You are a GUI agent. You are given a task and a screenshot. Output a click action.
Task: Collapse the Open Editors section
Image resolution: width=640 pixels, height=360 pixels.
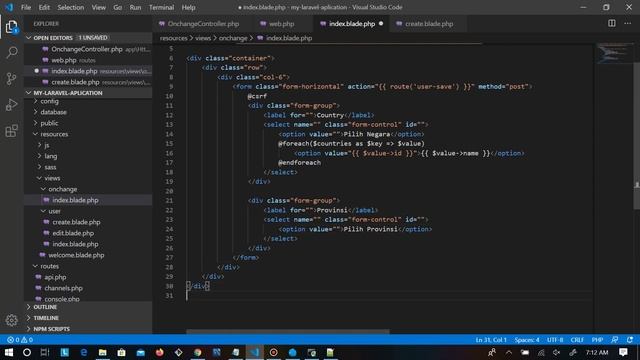(88, 38)
